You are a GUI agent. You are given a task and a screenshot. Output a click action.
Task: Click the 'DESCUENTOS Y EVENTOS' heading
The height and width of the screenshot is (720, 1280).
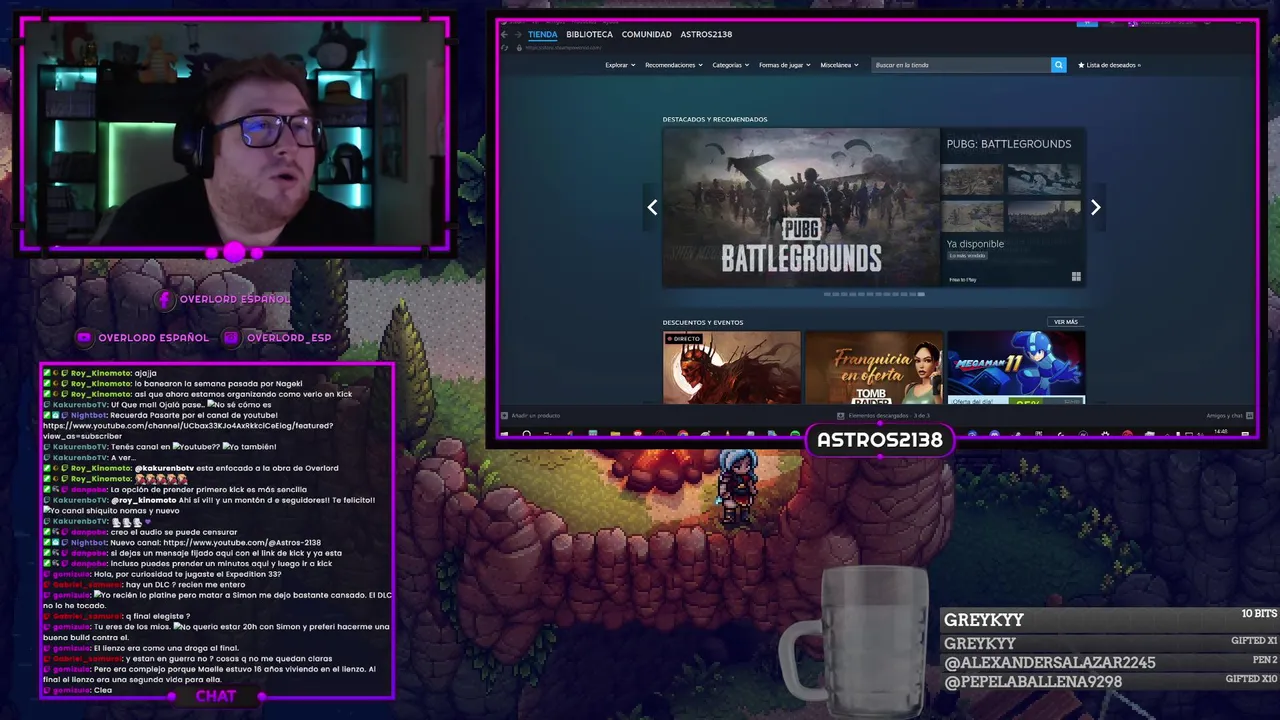pyautogui.click(x=703, y=322)
